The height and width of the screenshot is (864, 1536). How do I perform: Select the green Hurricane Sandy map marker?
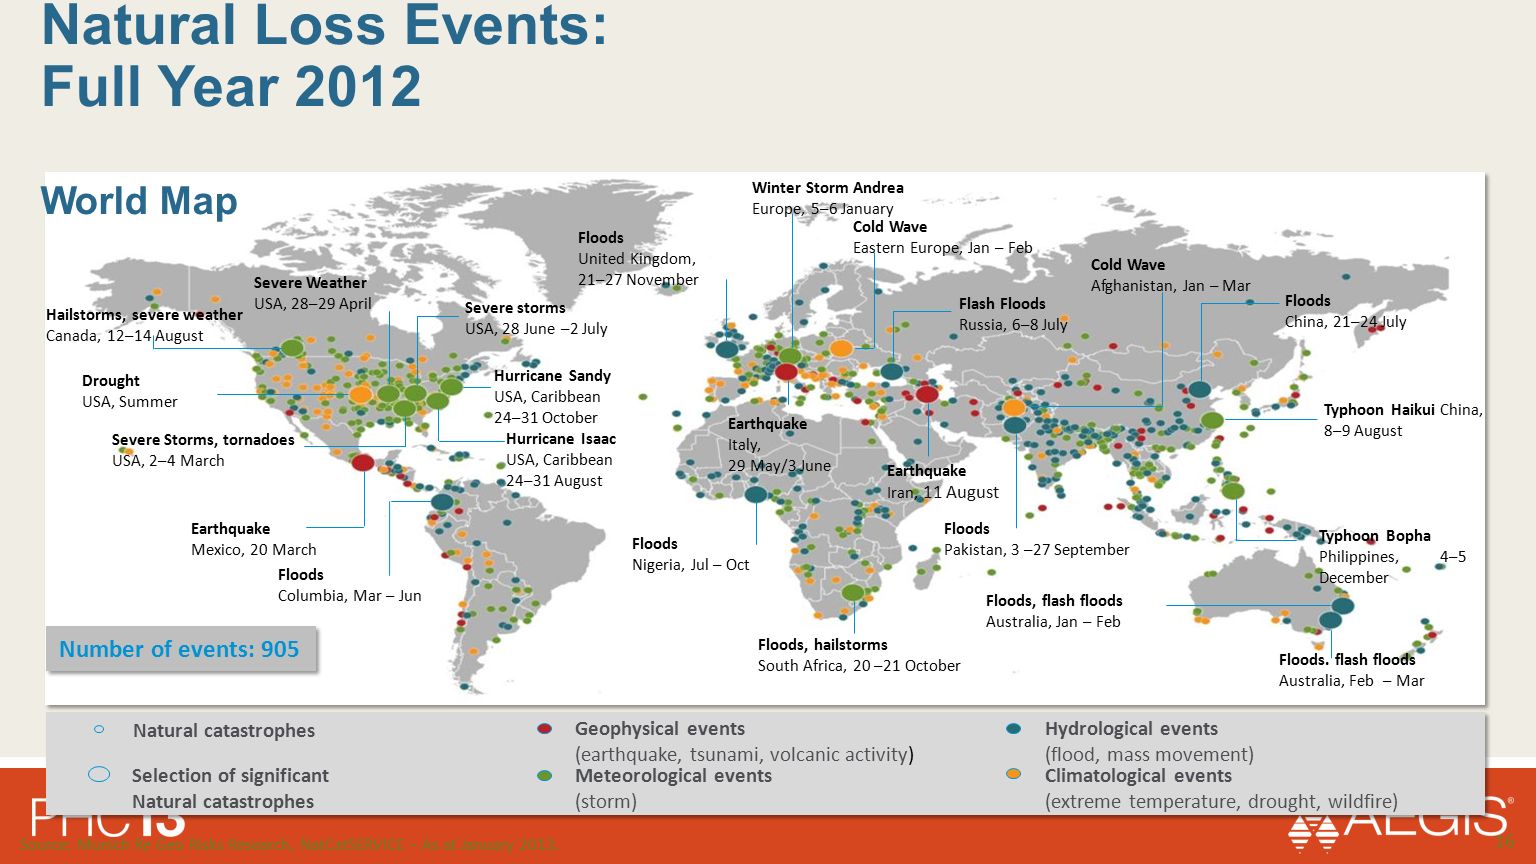point(451,386)
